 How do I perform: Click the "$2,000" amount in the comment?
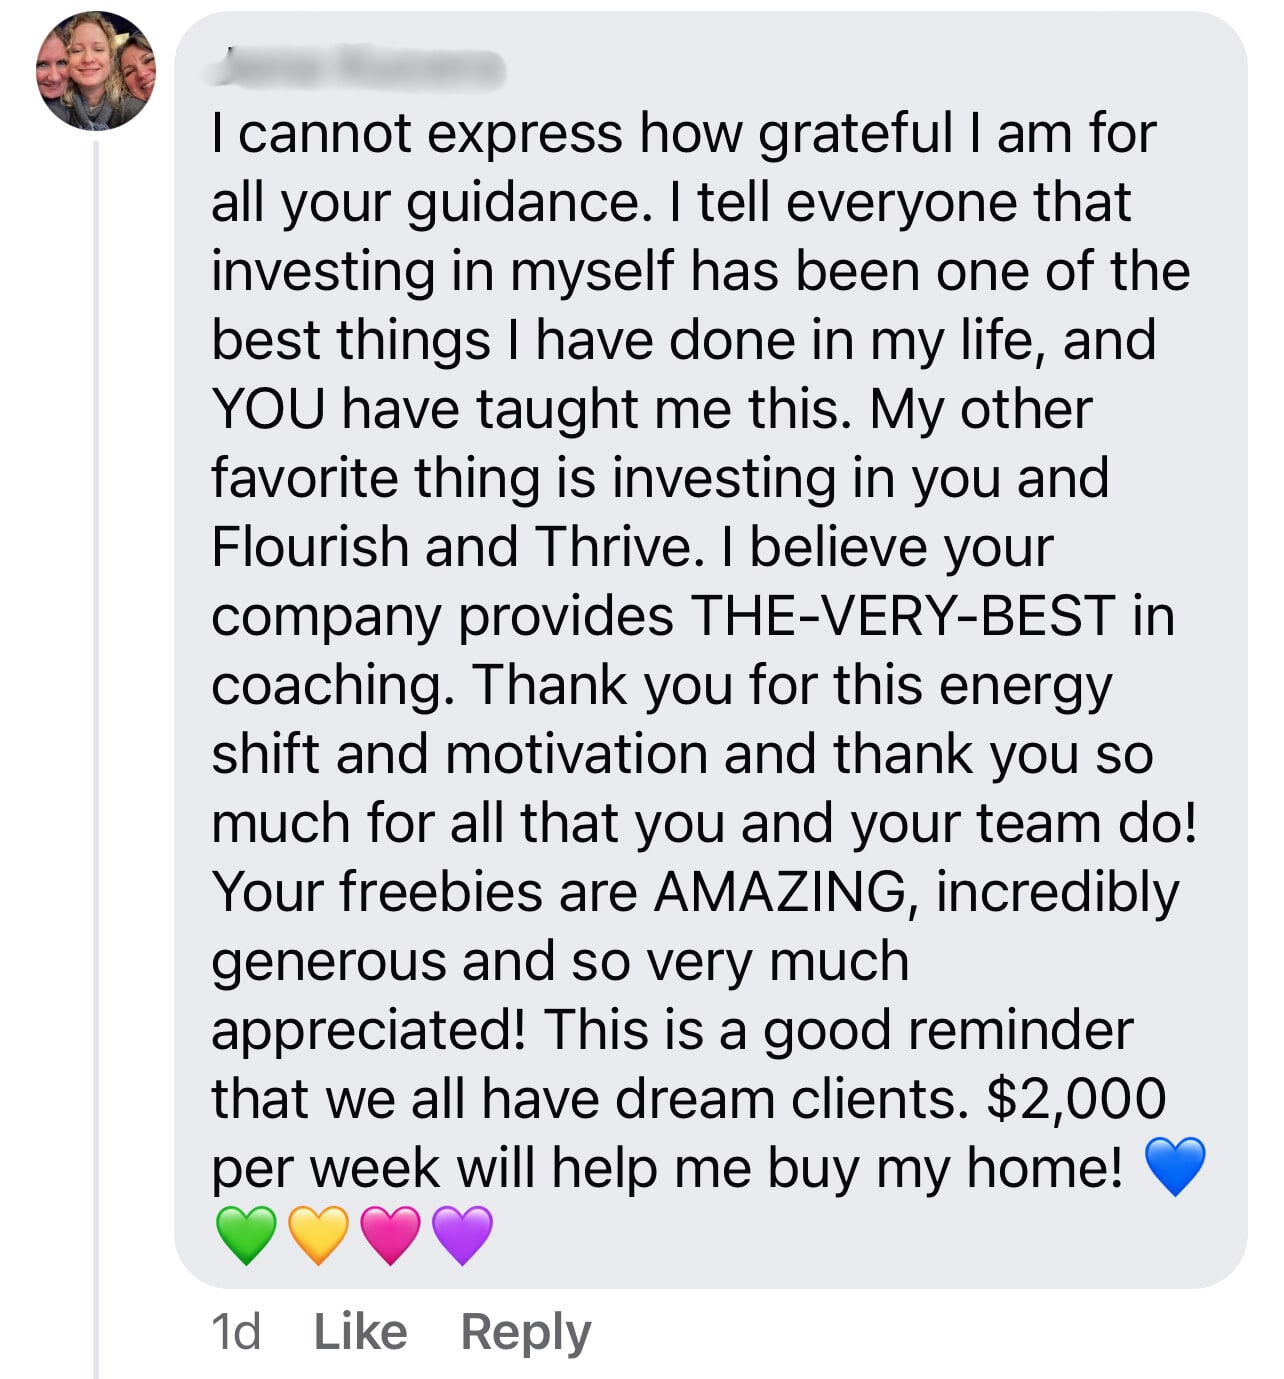tap(1076, 1098)
